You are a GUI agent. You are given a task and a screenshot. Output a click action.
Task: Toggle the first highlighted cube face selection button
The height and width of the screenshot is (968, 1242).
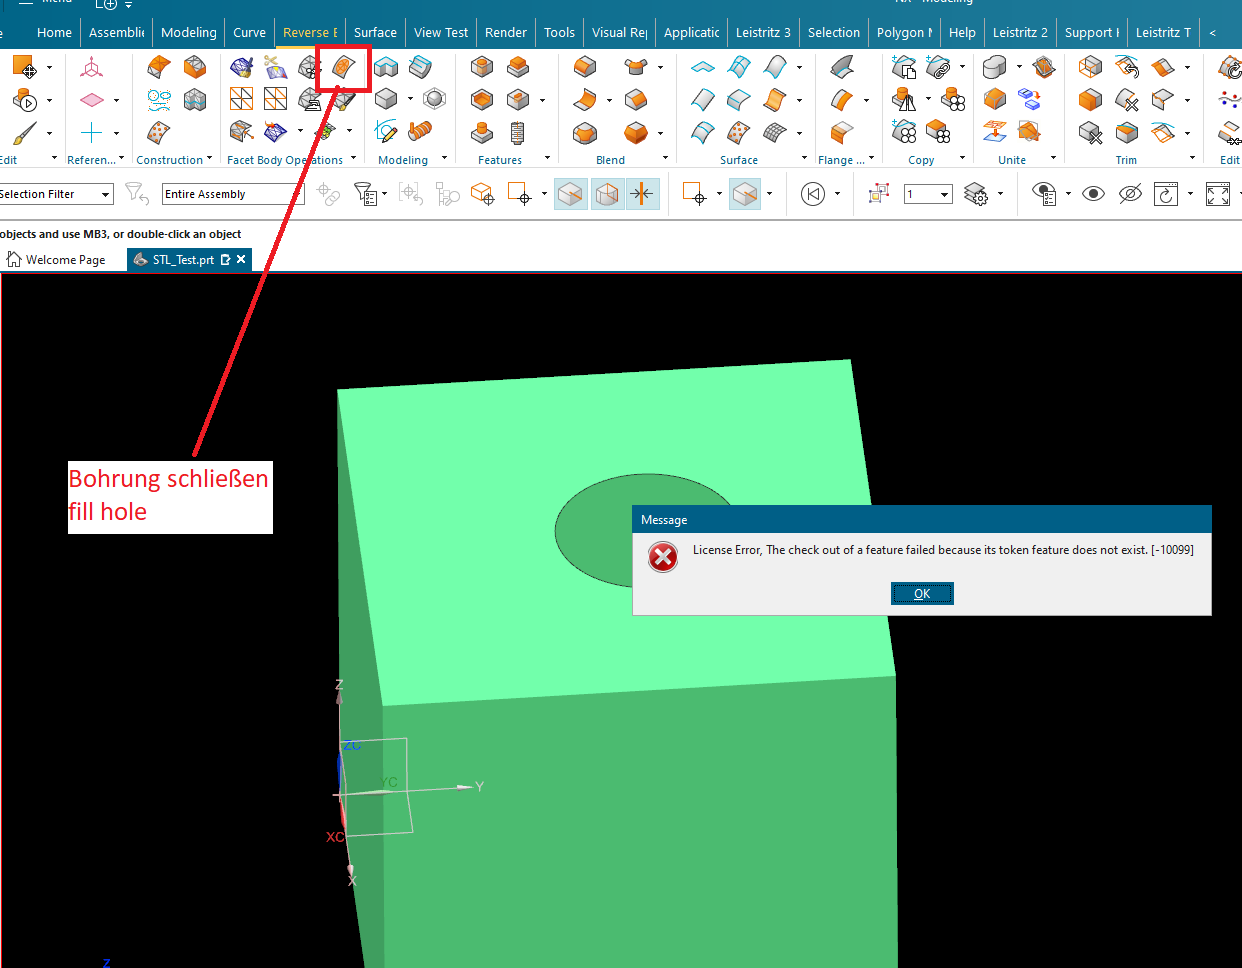pyautogui.click(x=571, y=194)
